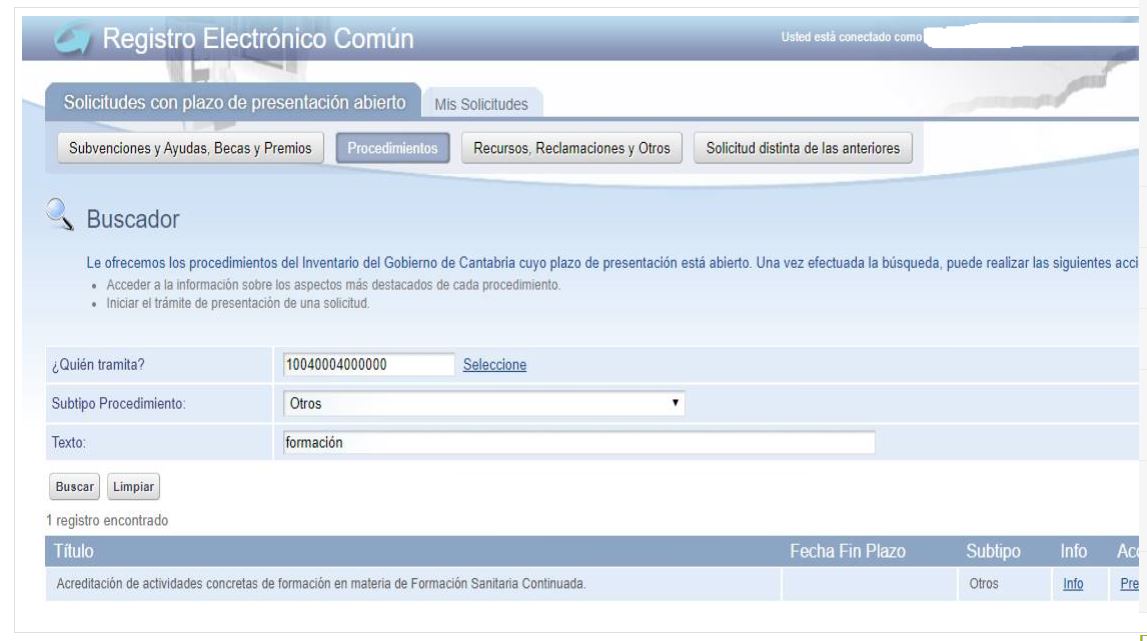Expand the Subtipo Procedimiento dropdown
Screen dimensions: 1147x641
click(x=484, y=404)
